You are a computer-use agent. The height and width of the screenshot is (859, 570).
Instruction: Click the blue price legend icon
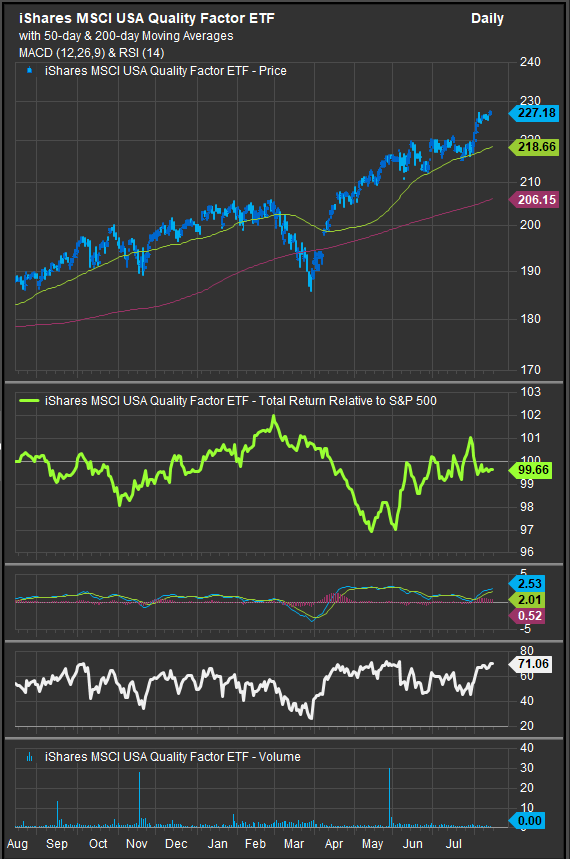point(30,71)
